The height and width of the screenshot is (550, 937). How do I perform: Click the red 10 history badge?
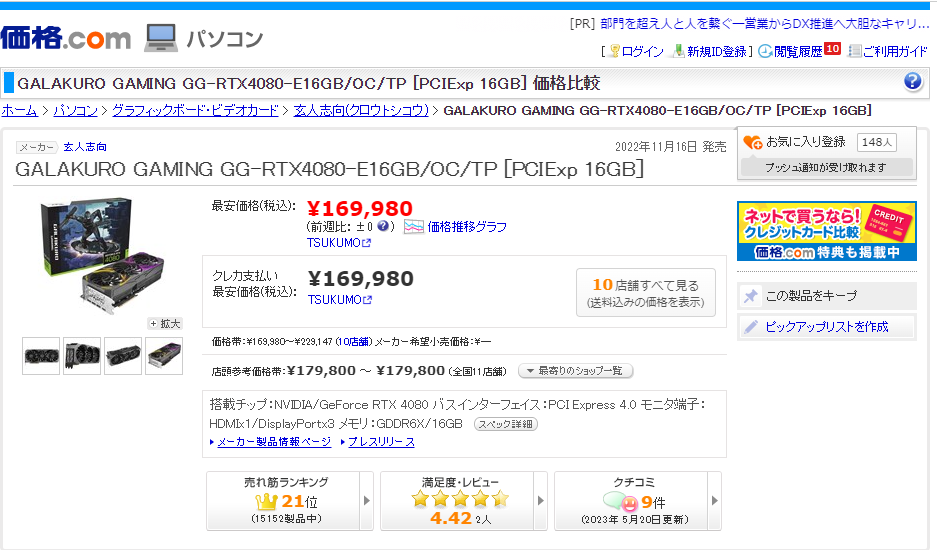tap(832, 48)
